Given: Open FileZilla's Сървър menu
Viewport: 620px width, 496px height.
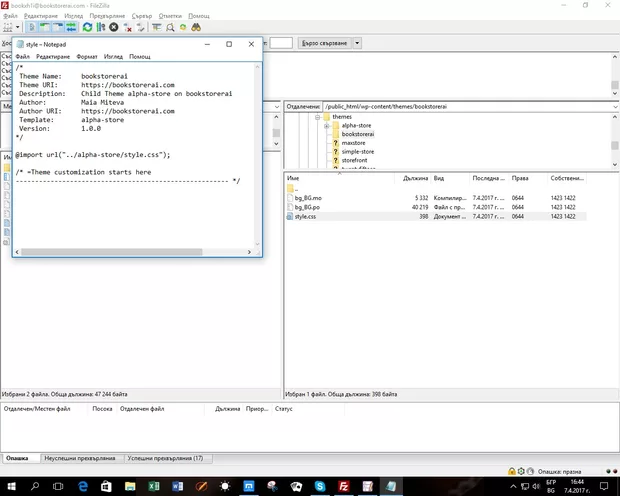Looking at the screenshot, I should coord(142,16).
